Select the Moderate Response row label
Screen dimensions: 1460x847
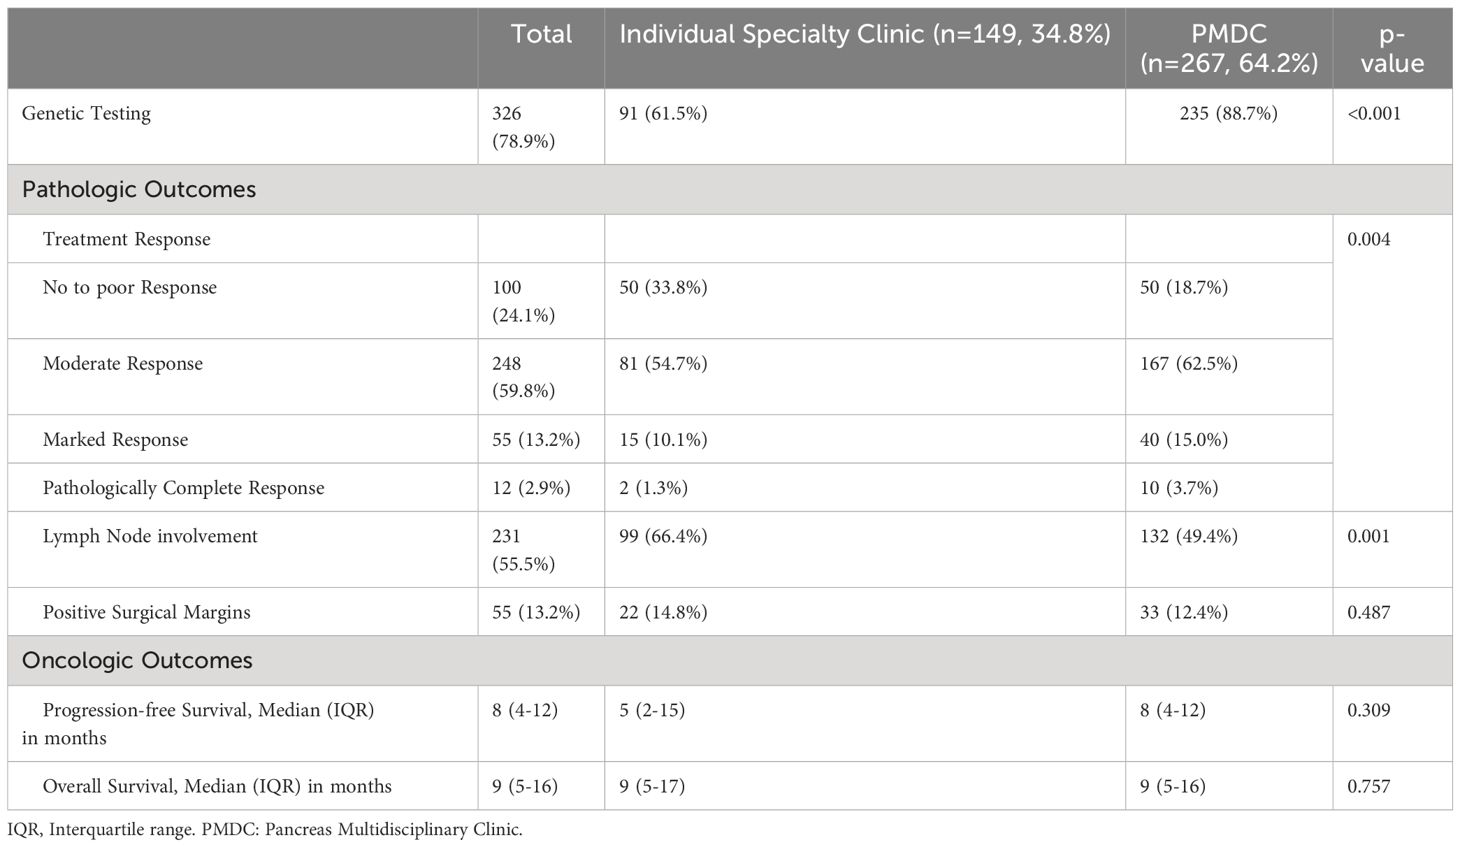123,364
